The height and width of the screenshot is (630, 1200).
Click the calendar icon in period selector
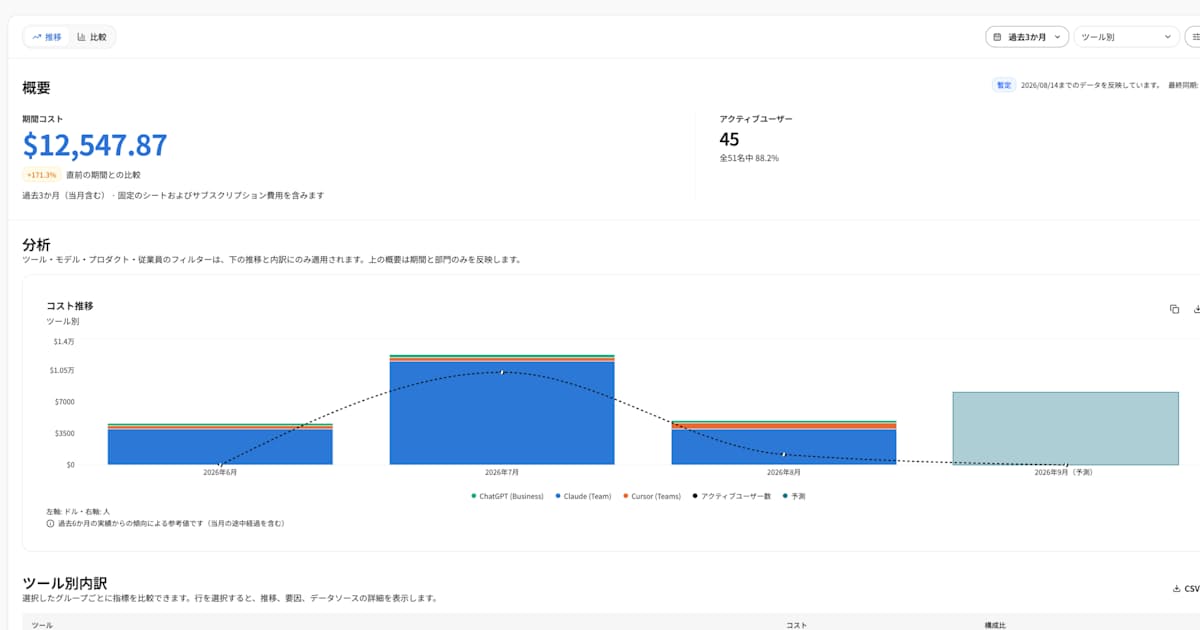[997, 37]
